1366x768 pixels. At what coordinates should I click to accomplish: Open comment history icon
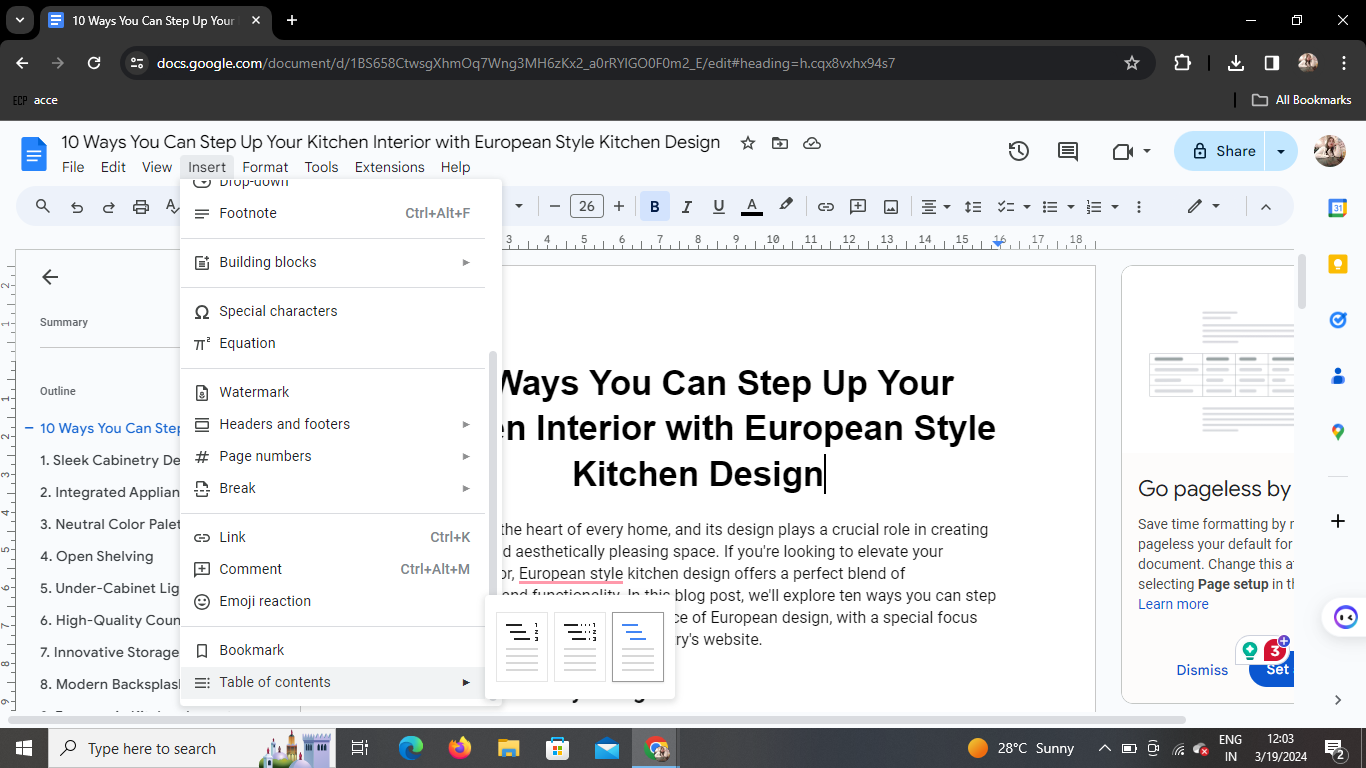click(x=1068, y=151)
